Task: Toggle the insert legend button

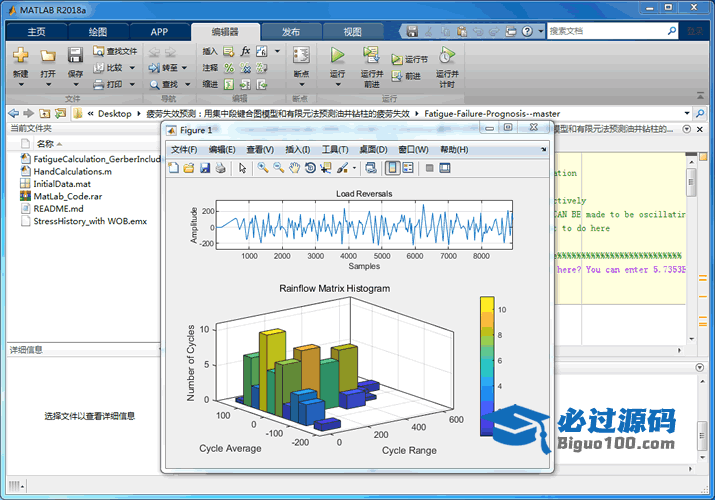Action: (x=408, y=168)
